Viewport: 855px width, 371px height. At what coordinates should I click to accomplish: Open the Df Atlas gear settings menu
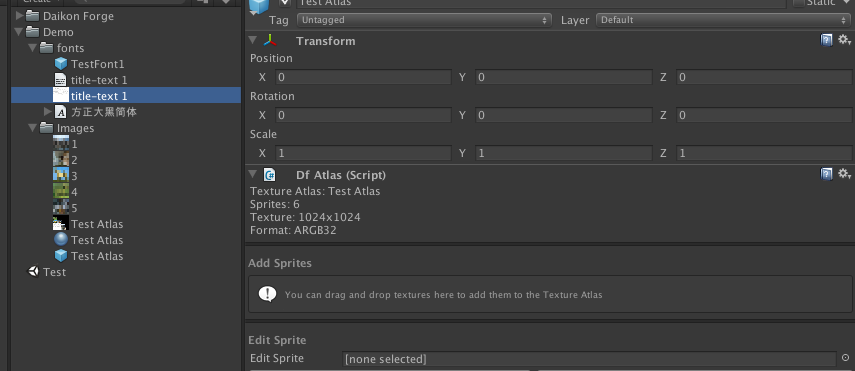pyautogui.click(x=844, y=173)
